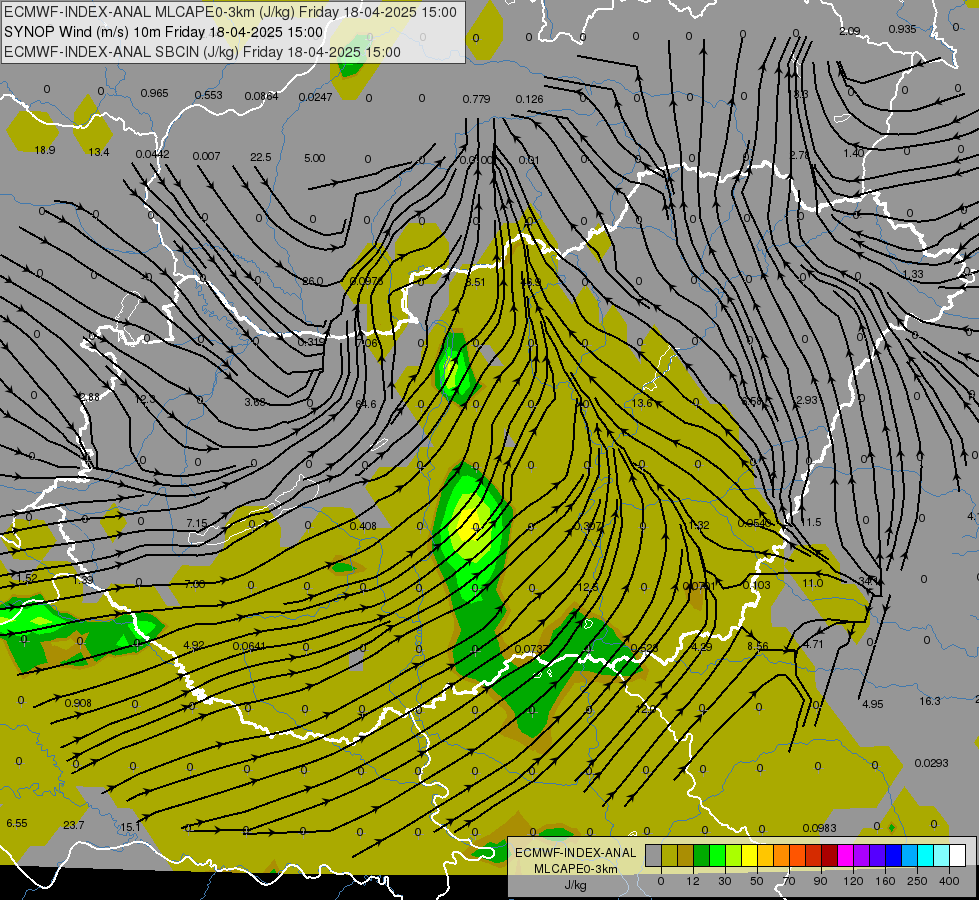Click the dark red legend swatch
The image size is (979, 900).
click(x=830, y=855)
